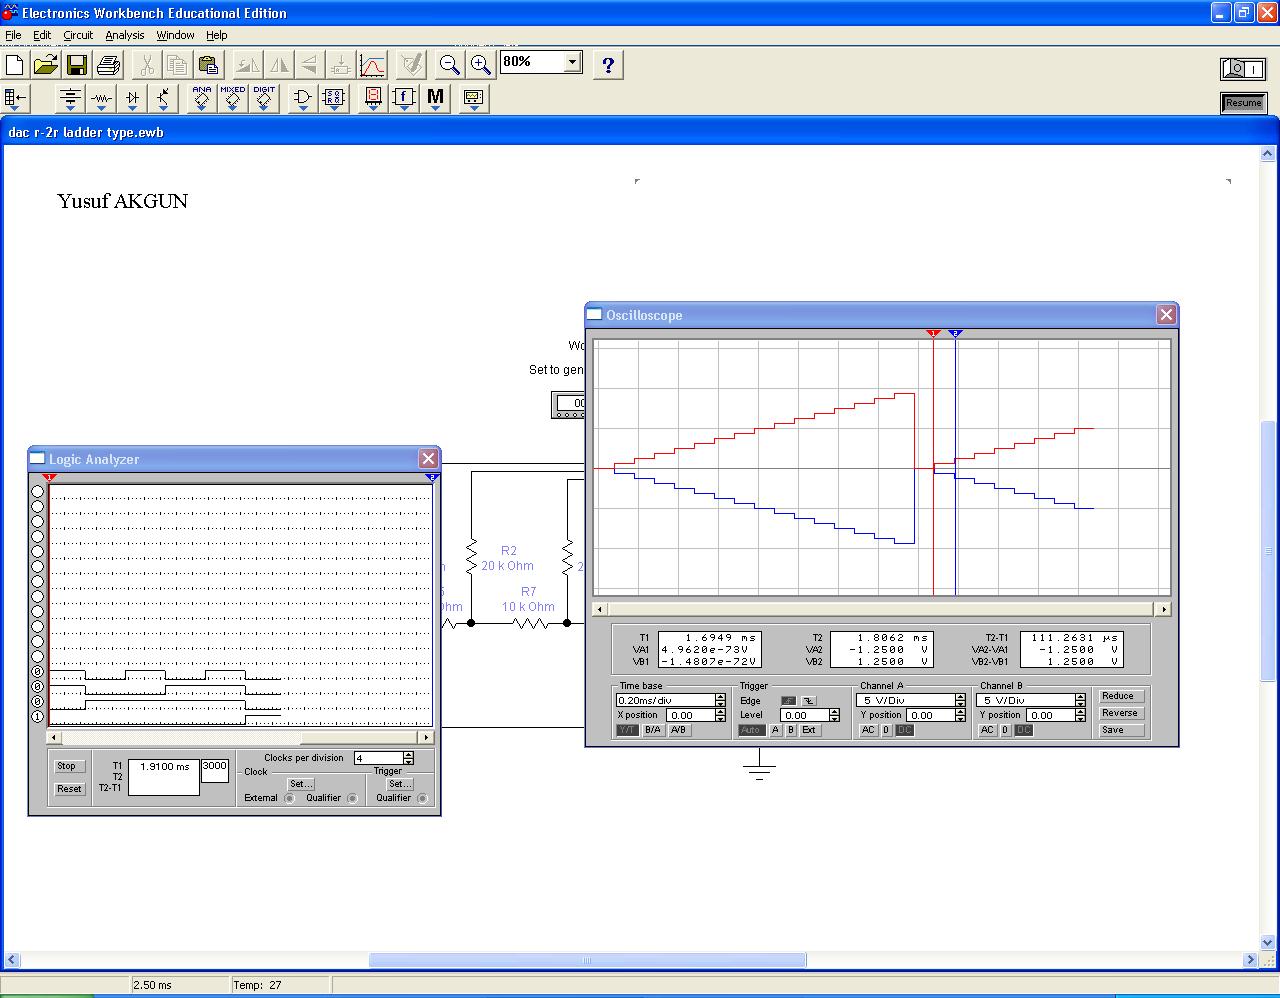Click the X position field on the oscilloscope
Image resolution: width=1280 pixels, height=998 pixels.
[690, 715]
